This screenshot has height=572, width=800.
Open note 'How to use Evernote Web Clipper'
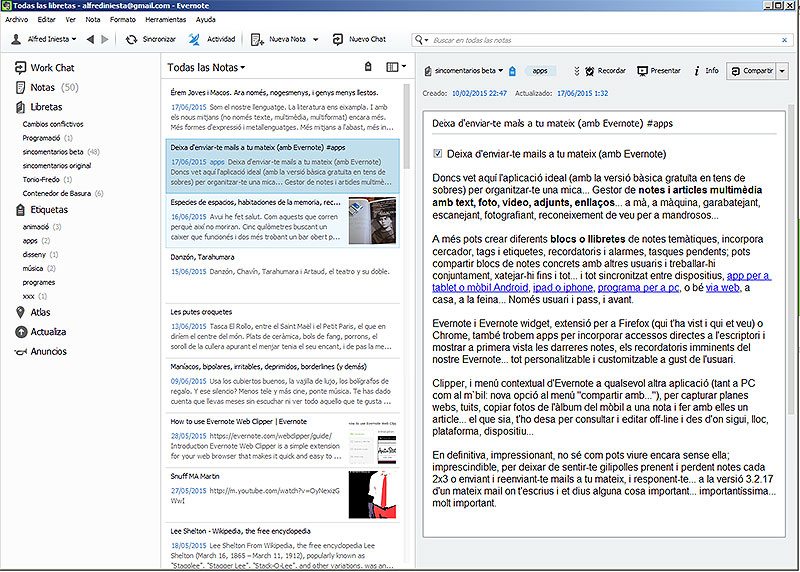click(282, 440)
